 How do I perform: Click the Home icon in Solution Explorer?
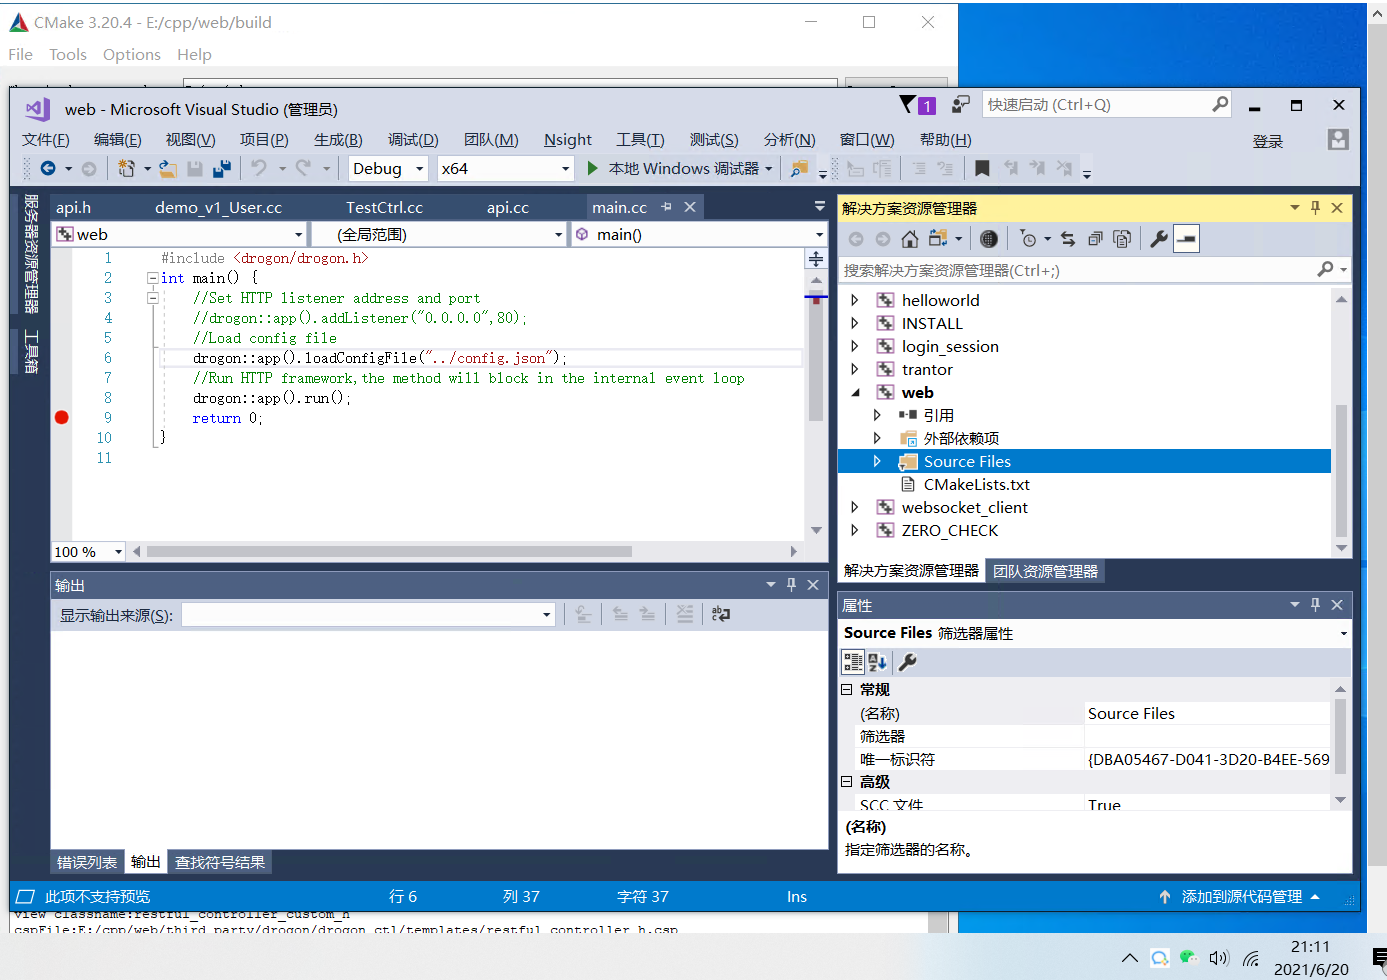(x=909, y=238)
